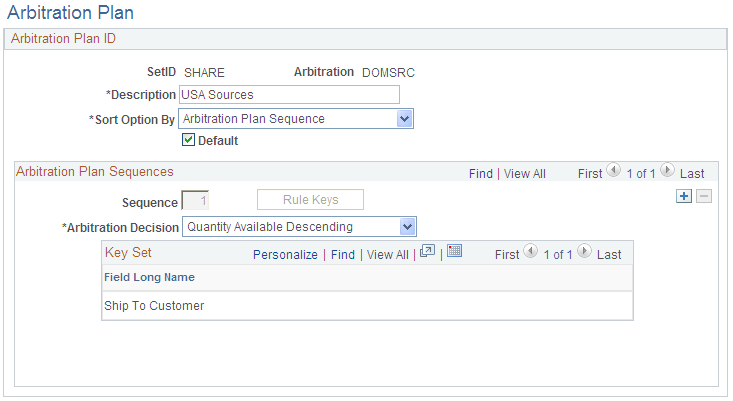Delete the current sequence row with minus icon
733x401 pixels.
(x=704, y=196)
